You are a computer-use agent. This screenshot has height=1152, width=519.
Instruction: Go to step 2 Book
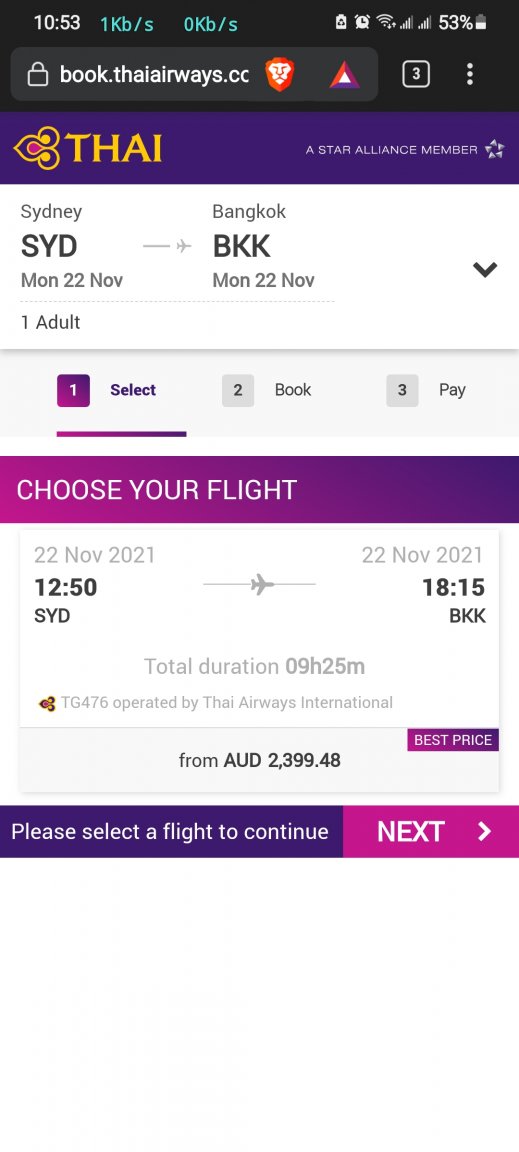(x=267, y=390)
